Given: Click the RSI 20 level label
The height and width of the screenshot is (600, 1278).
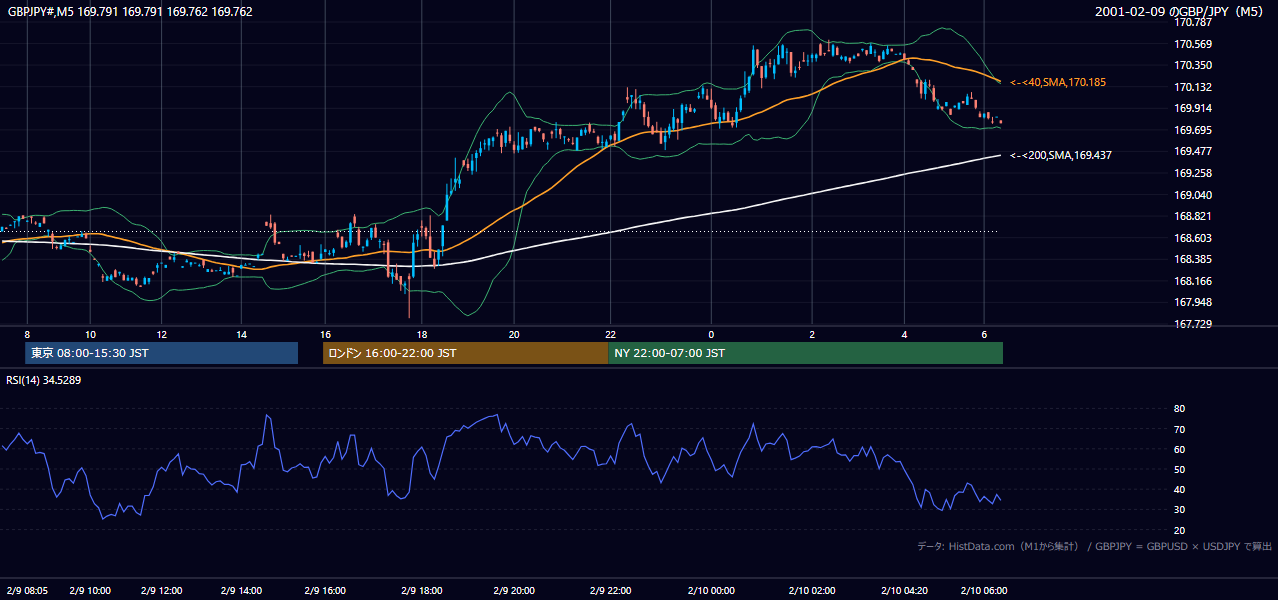Looking at the screenshot, I should (1180, 530).
